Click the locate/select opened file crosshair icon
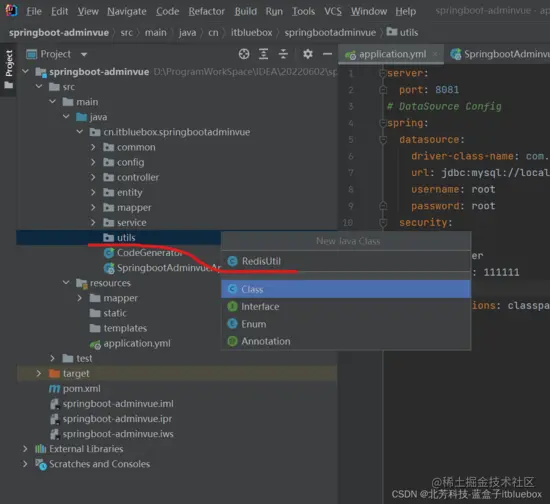 click(244, 54)
